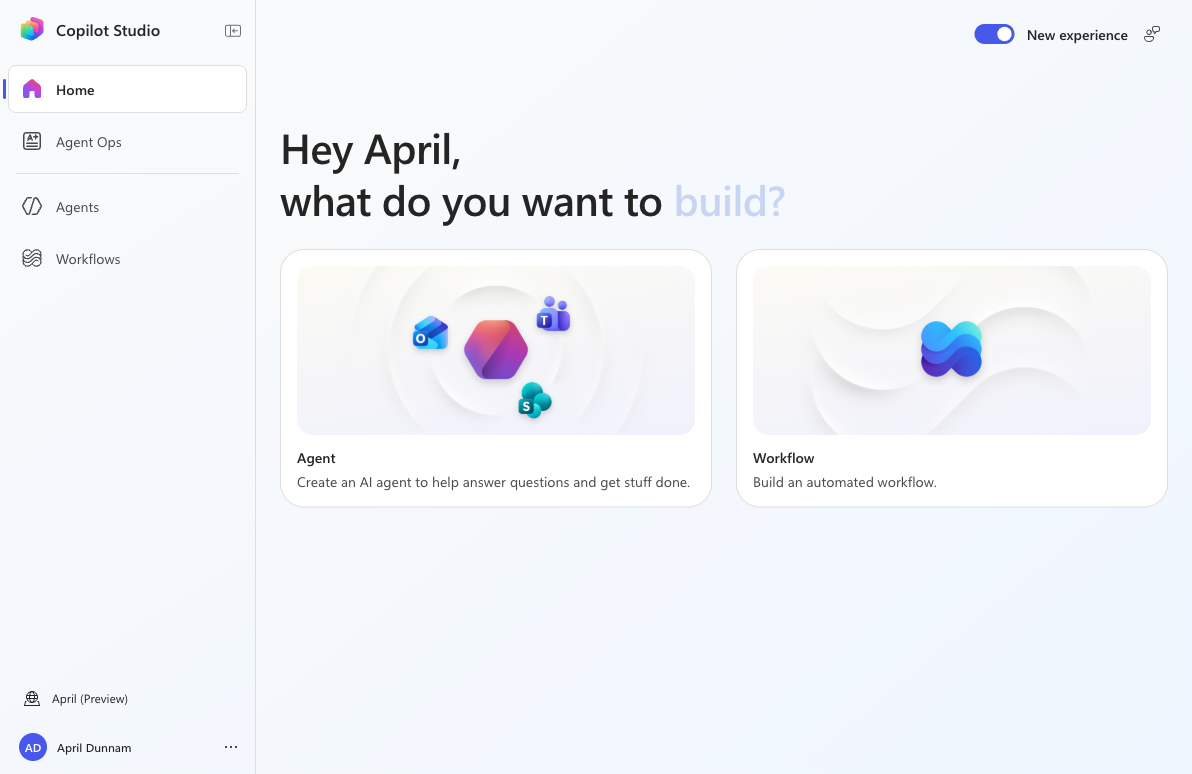
Task: Open Agent Ops page
Action: [128, 141]
